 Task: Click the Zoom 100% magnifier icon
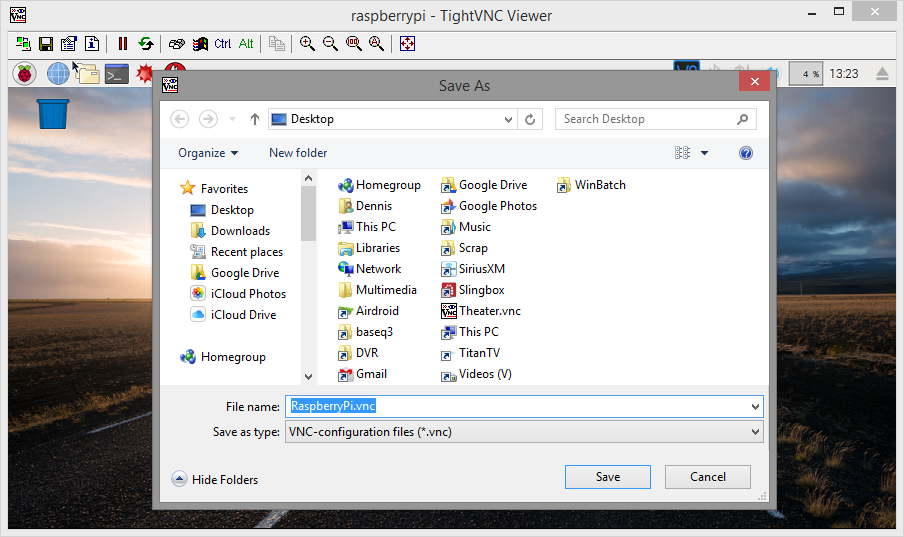[x=353, y=44]
